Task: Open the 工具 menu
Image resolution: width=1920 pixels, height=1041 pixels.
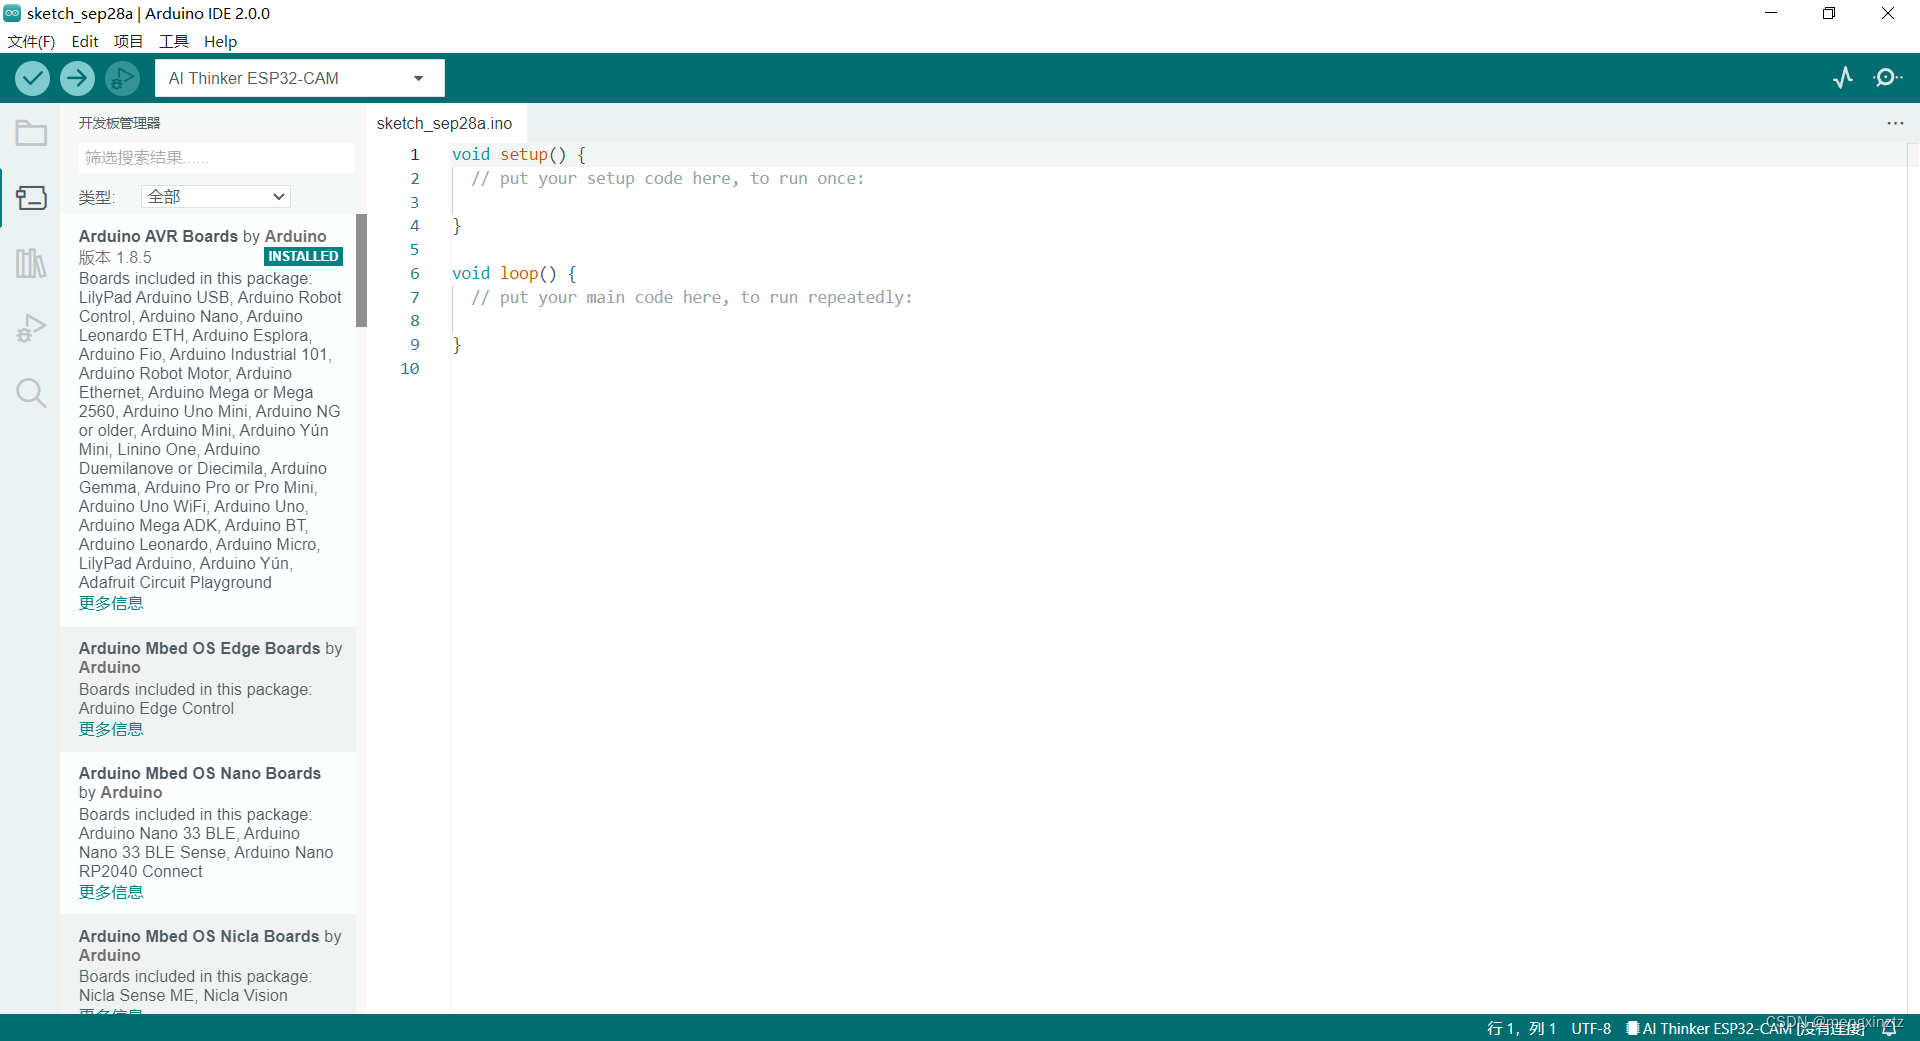Action: pyautogui.click(x=174, y=41)
